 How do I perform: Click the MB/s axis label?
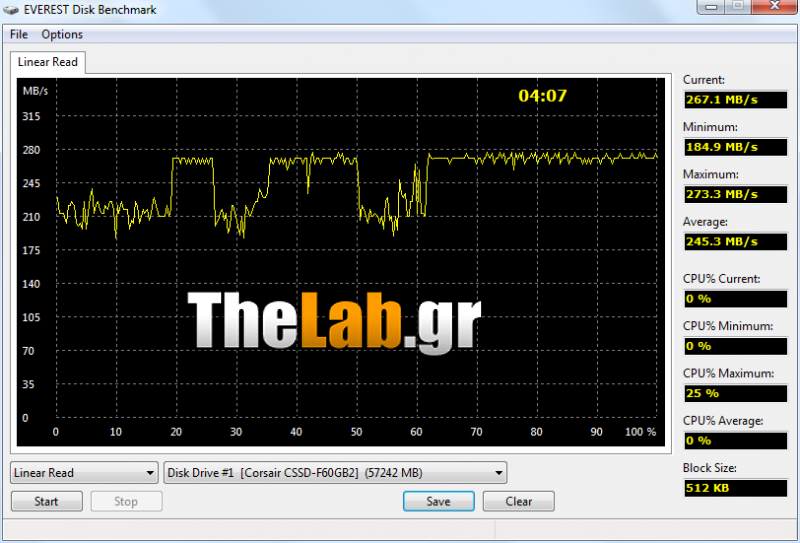point(35,91)
